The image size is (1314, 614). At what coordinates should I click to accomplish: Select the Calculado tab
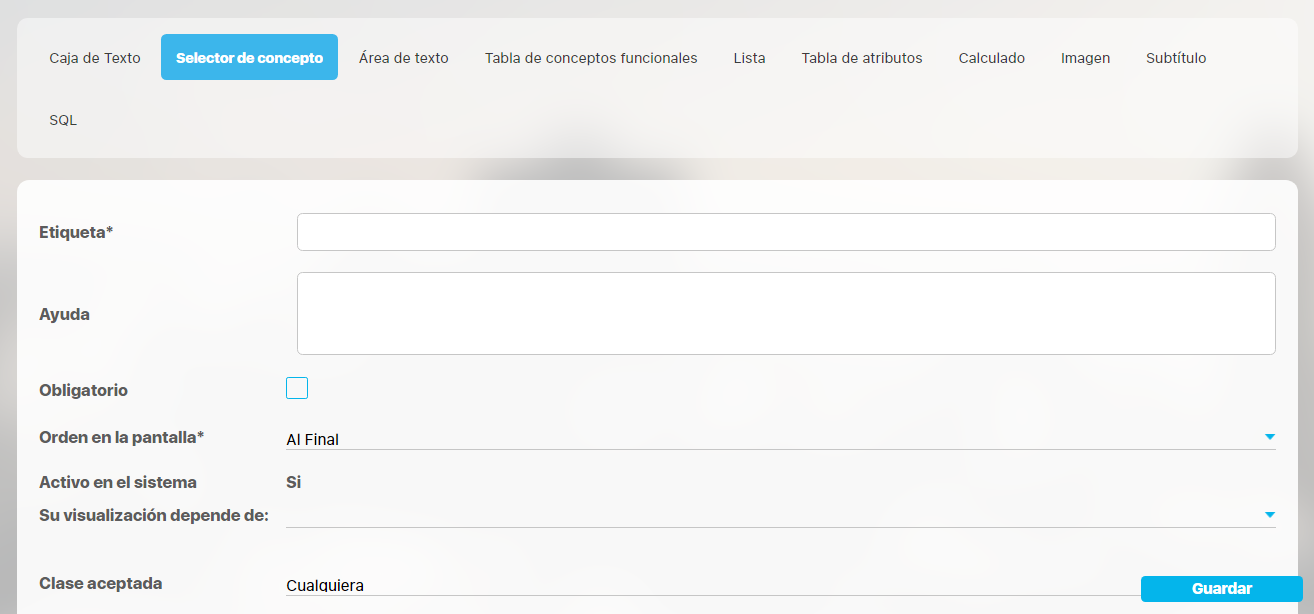click(991, 58)
